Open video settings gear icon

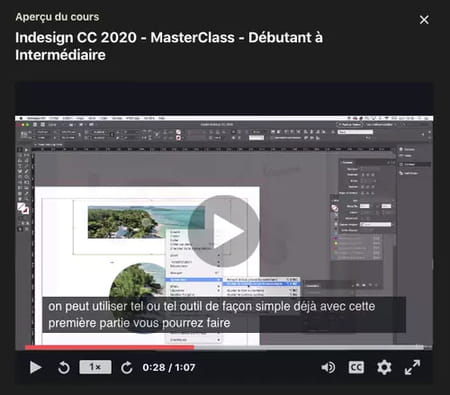(384, 367)
